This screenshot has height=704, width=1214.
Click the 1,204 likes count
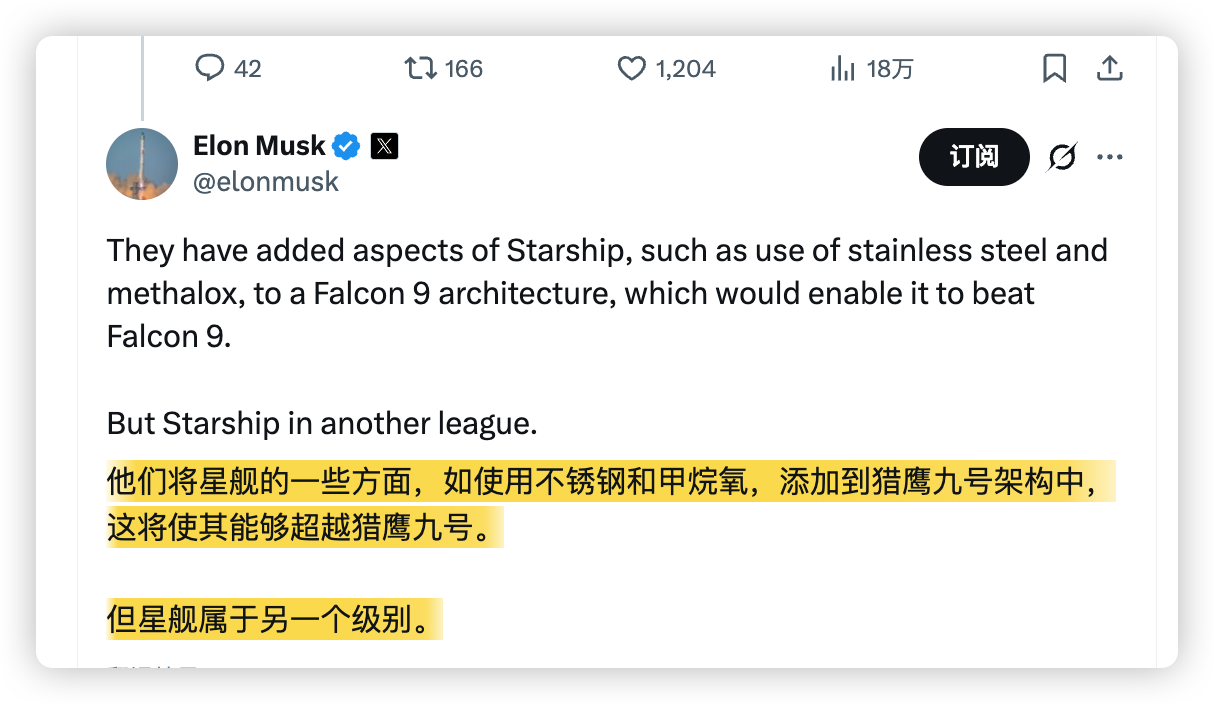click(x=685, y=68)
